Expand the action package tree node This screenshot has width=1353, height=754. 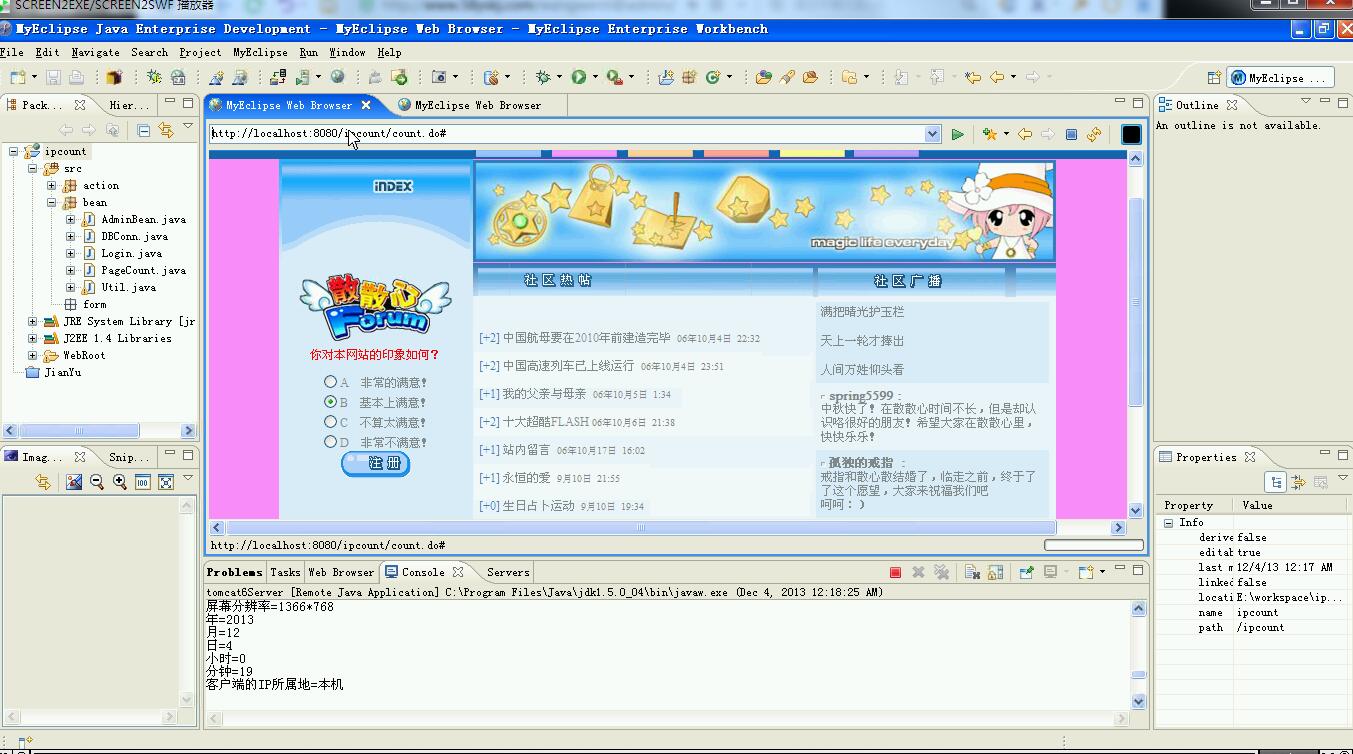point(52,186)
